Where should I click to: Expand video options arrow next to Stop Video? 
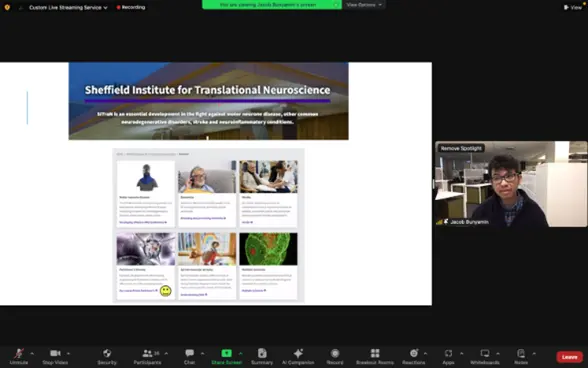(x=68, y=353)
